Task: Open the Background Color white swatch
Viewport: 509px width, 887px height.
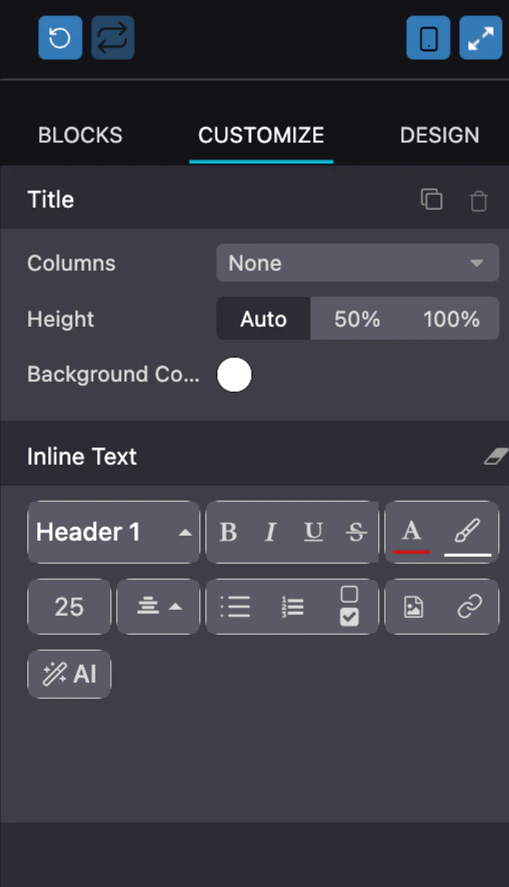Action: [234, 374]
